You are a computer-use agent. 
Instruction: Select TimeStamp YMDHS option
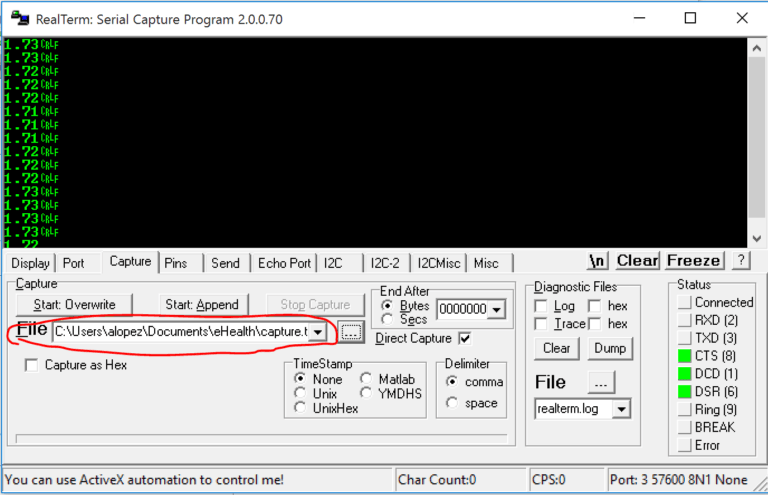coord(366,393)
